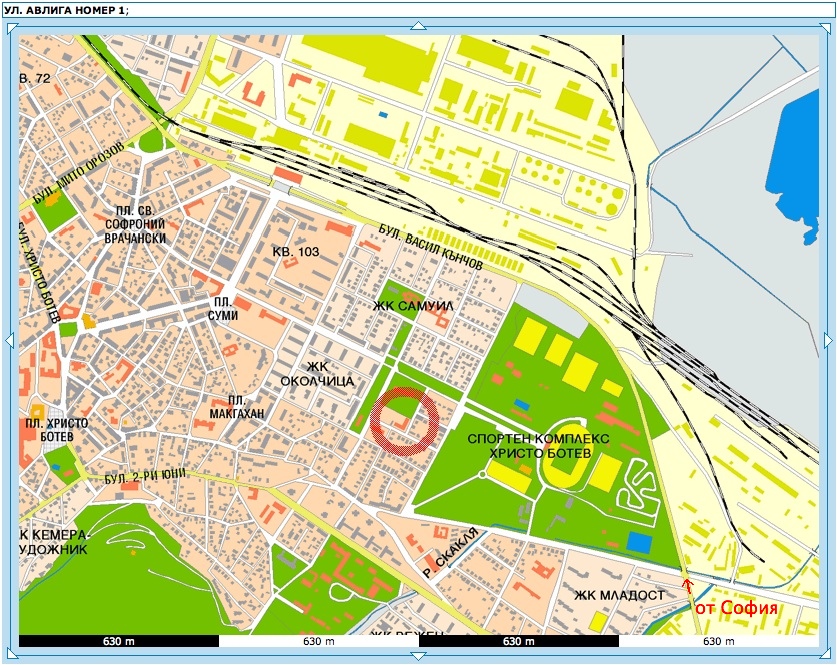837x665 pixels.
Task: Pan the map north with top arrow
Action: coord(418,25)
